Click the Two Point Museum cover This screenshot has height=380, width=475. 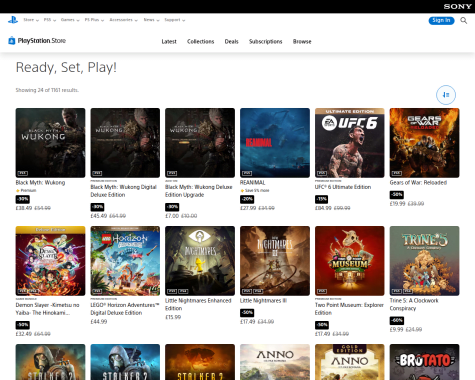click(350, 261)
